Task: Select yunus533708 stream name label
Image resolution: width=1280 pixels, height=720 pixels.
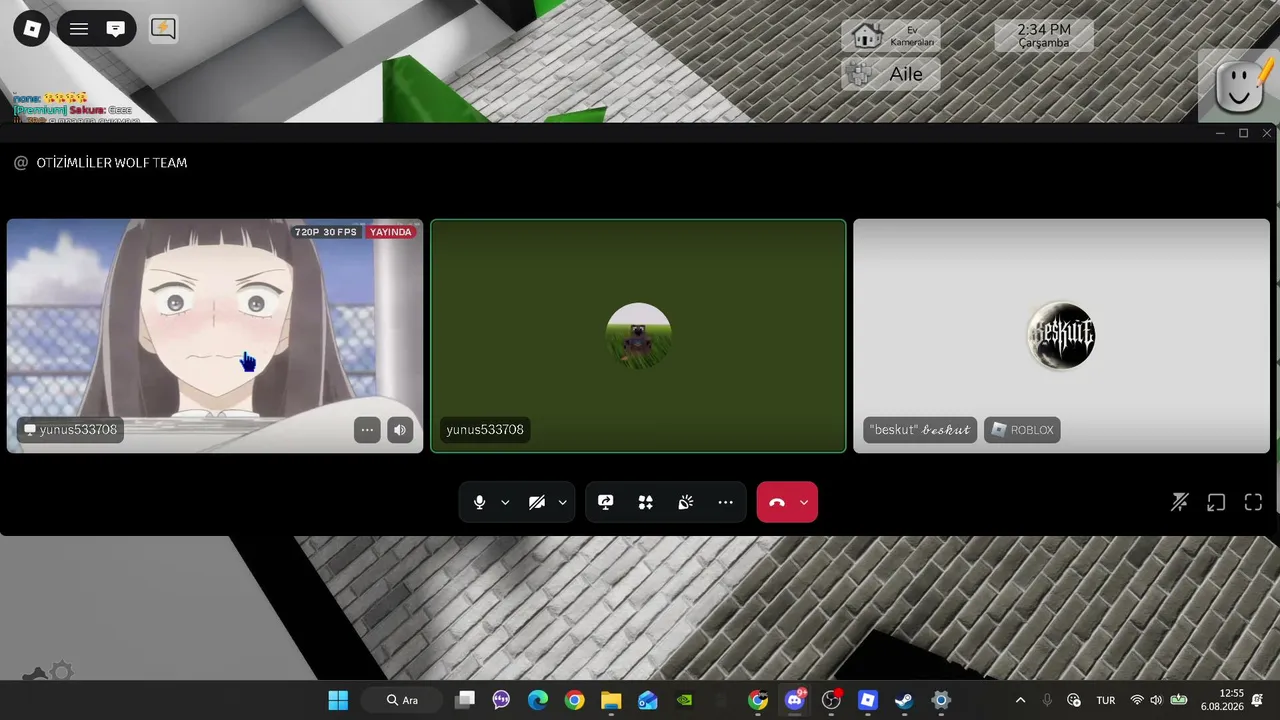Action: point(70,430)
